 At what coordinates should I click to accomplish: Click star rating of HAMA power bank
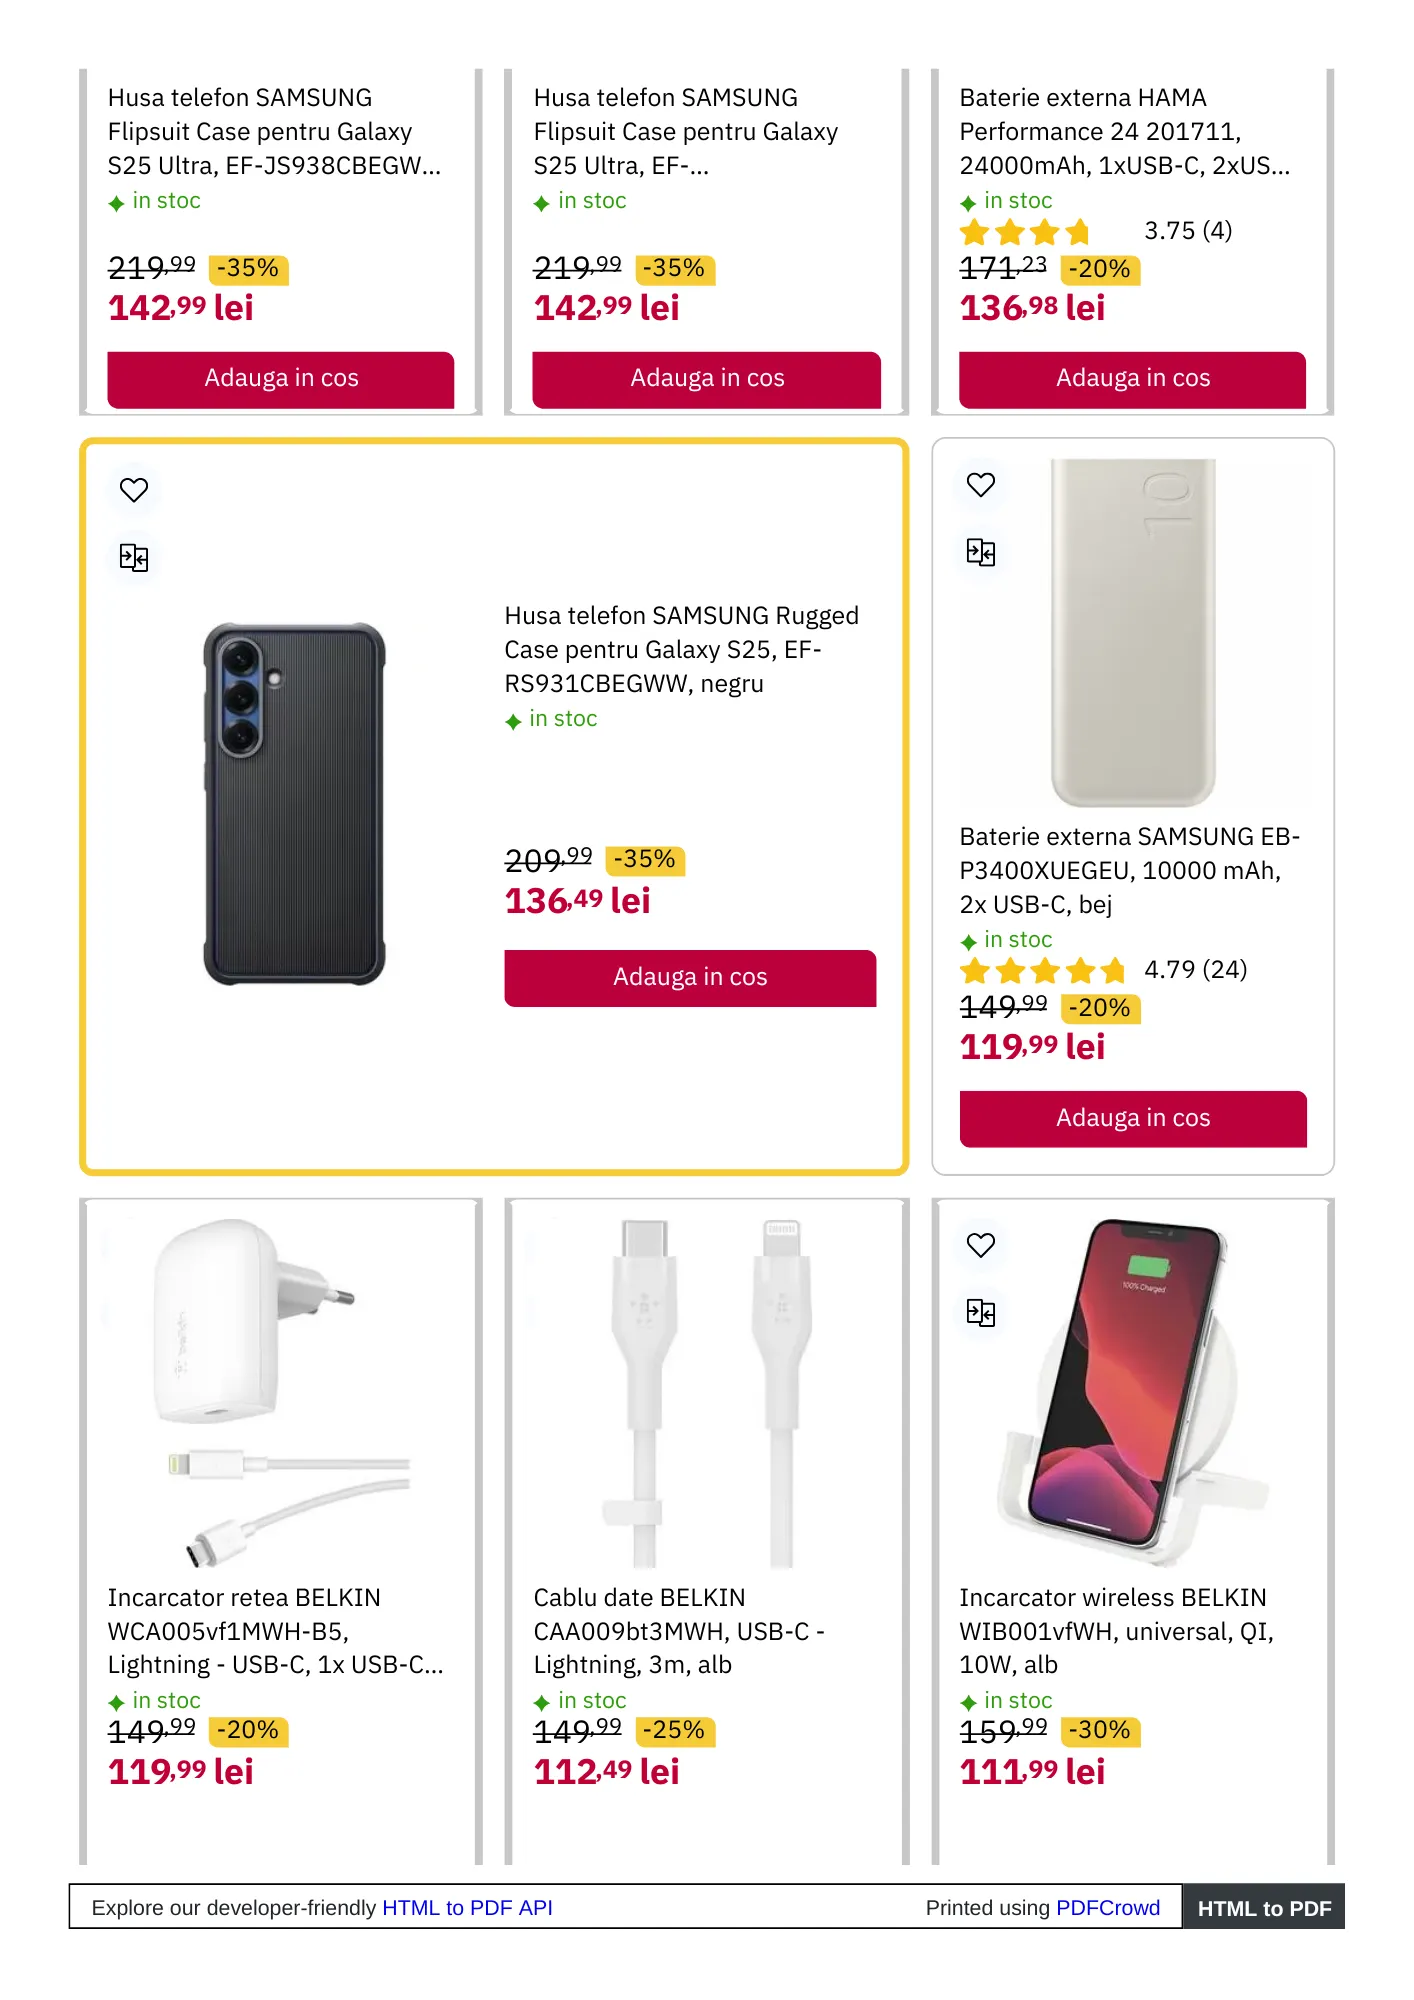pos(1025,233)
